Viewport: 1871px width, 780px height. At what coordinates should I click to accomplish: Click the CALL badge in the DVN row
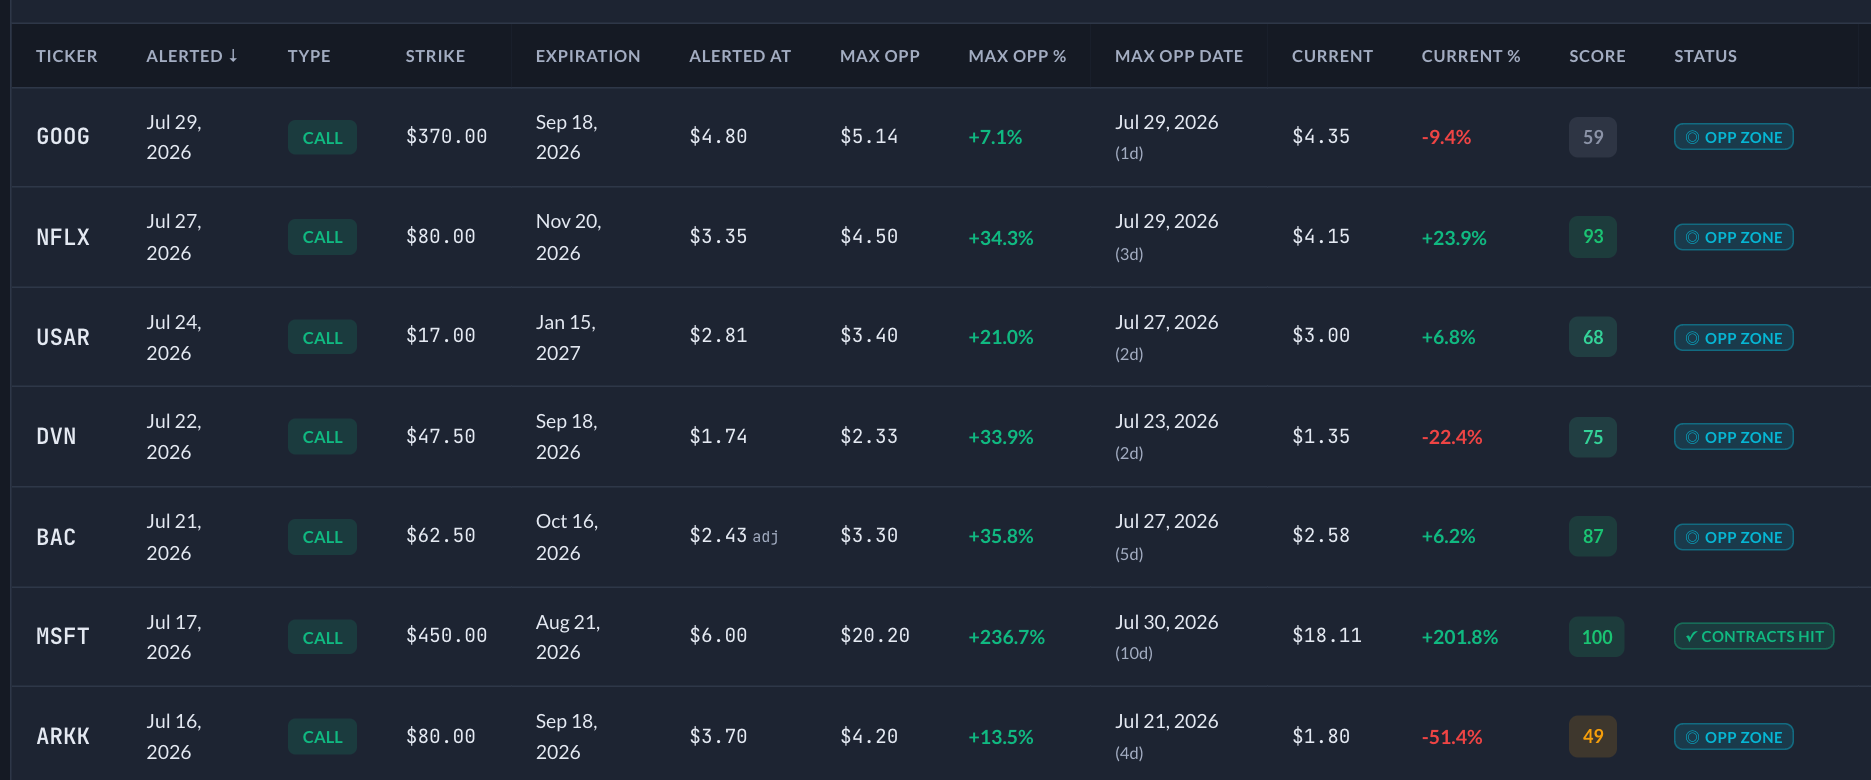(x=322, y=437)
